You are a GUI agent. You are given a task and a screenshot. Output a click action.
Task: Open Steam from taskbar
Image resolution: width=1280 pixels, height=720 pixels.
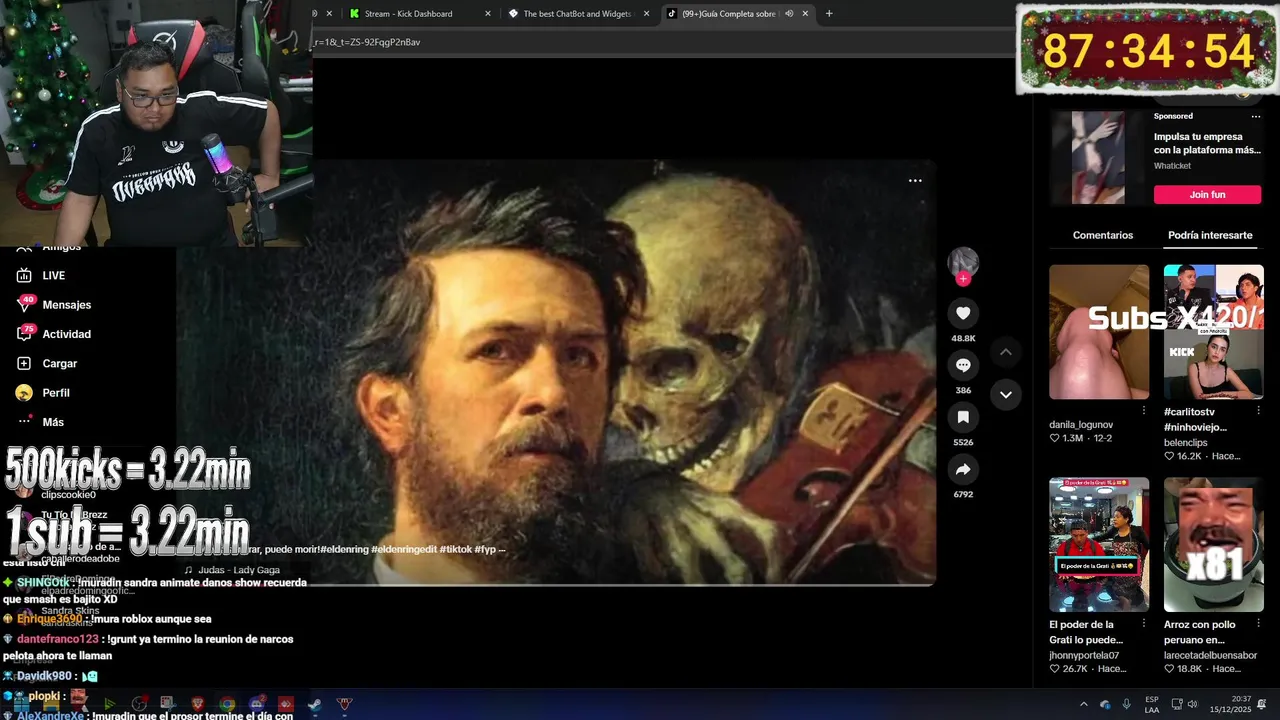click(314, 704)
